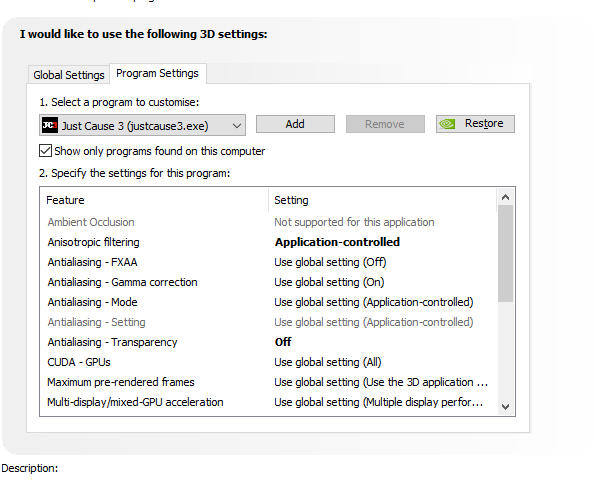
Task: Select the Antialiasing - Gamma correction feature
Action: click(122, 282)
